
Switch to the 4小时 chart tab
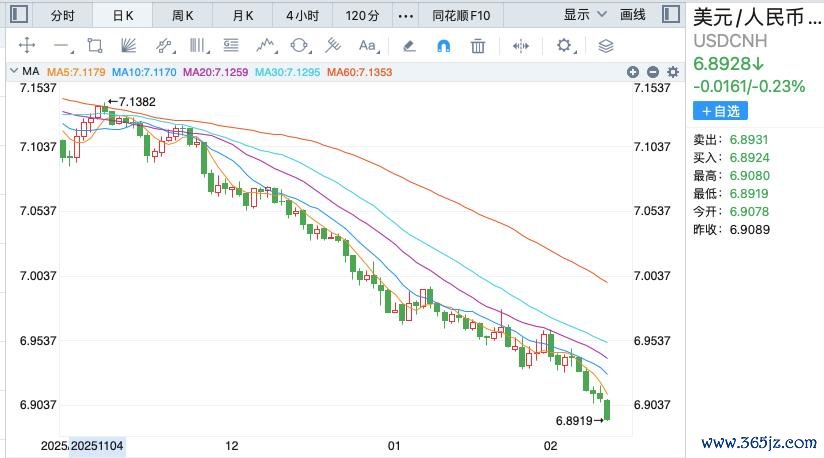[303, 16]
